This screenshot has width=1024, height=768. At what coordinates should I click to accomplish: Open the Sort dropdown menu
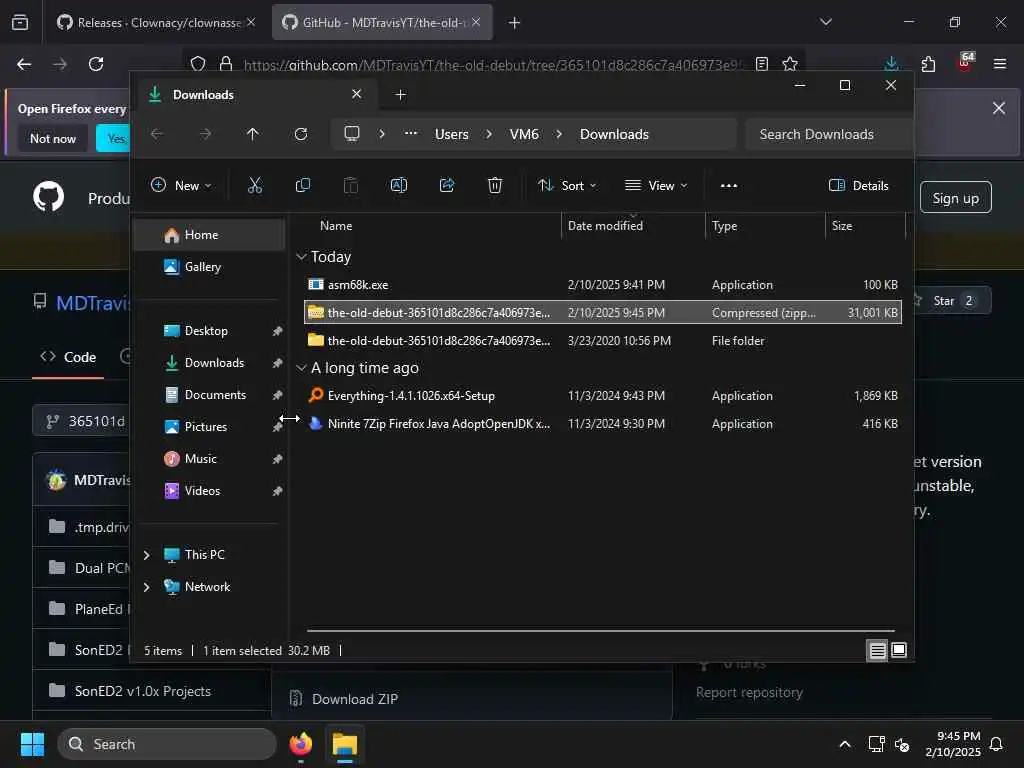click(x=566, y=185)
